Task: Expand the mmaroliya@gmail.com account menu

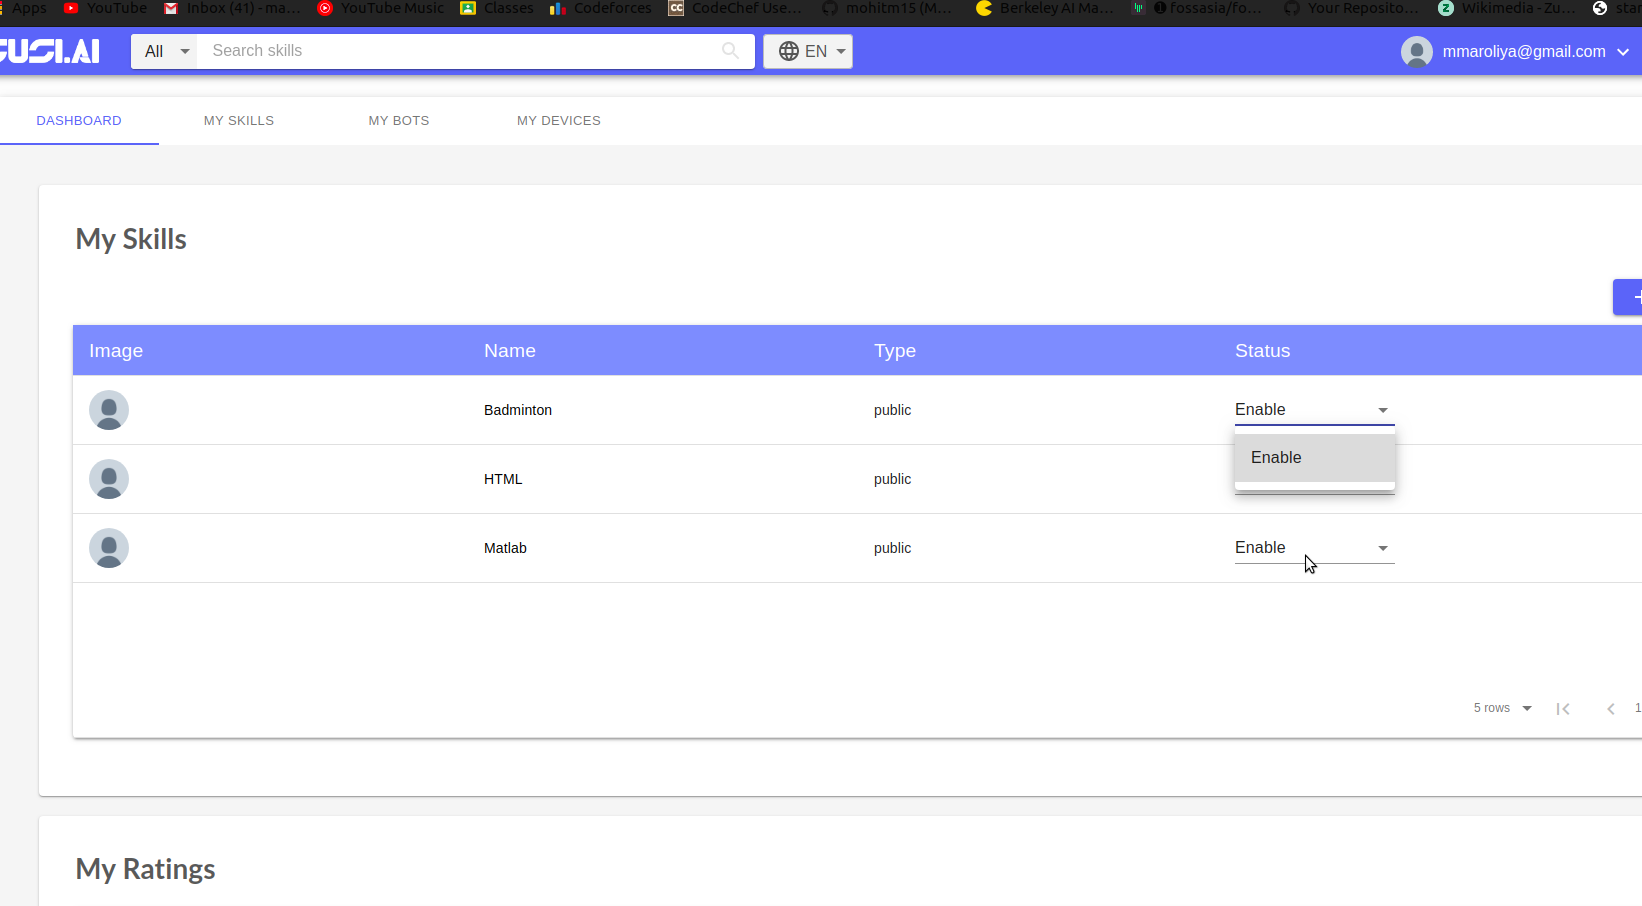Action: (1622, 51)
